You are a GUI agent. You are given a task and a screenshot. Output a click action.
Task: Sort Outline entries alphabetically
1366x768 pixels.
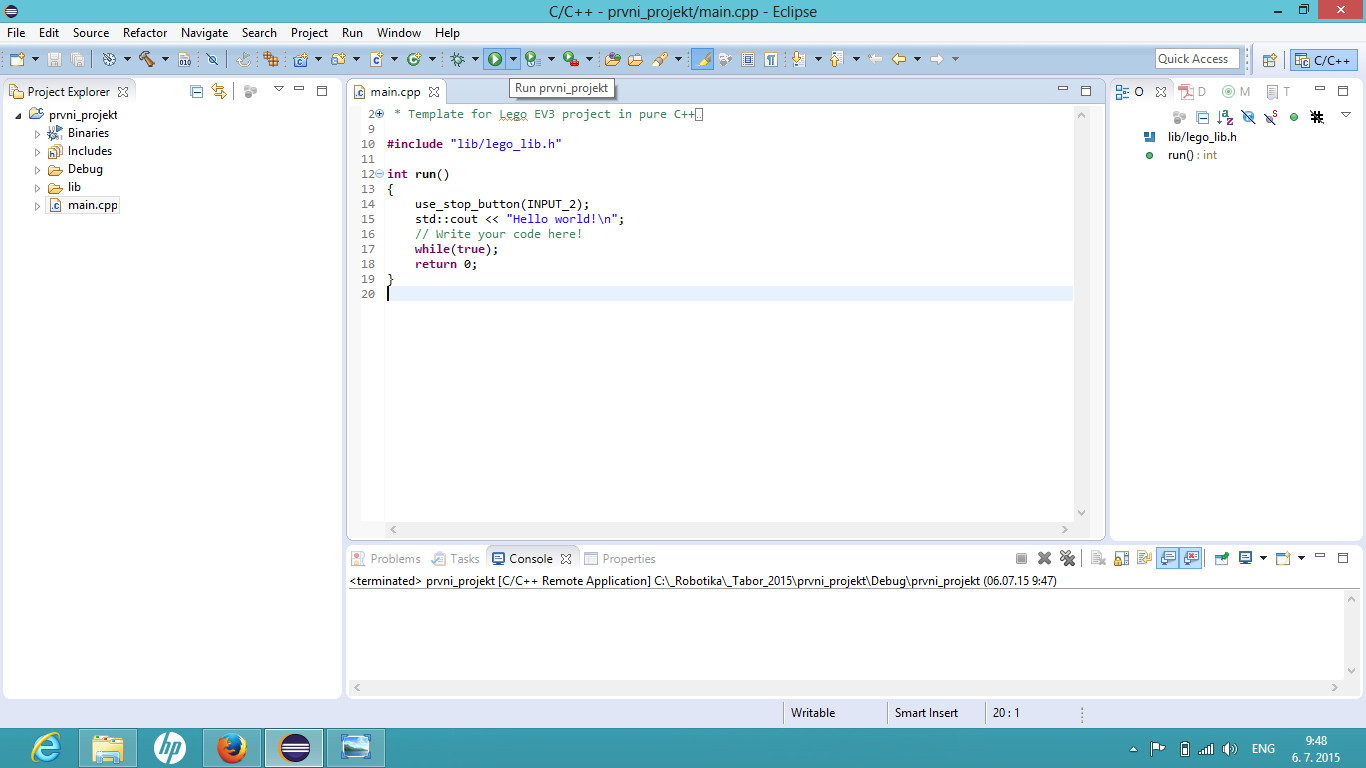pos(1225,117)
